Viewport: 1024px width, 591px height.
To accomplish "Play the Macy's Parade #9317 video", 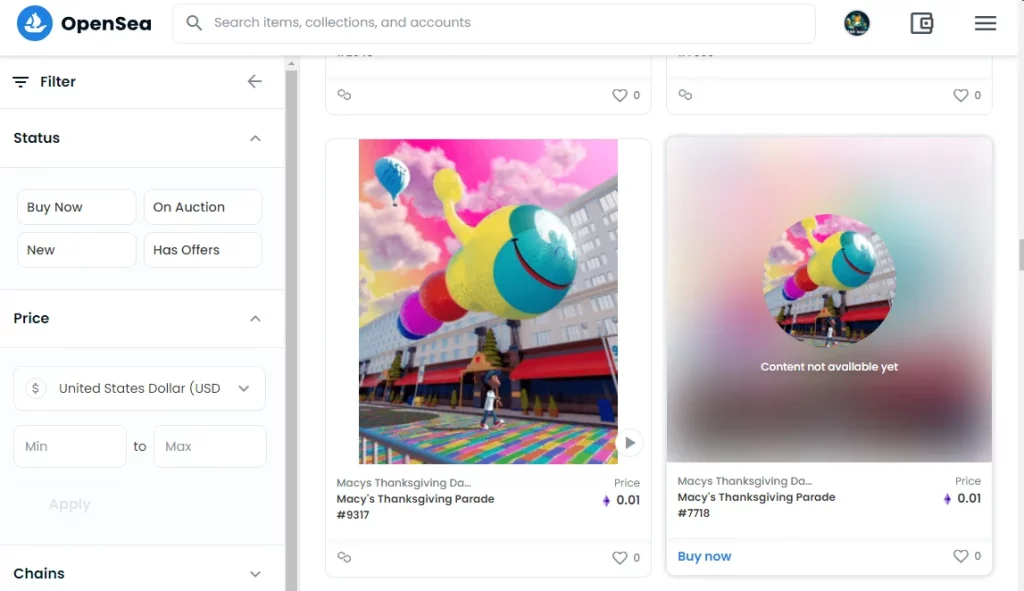I will coord(630,443).
